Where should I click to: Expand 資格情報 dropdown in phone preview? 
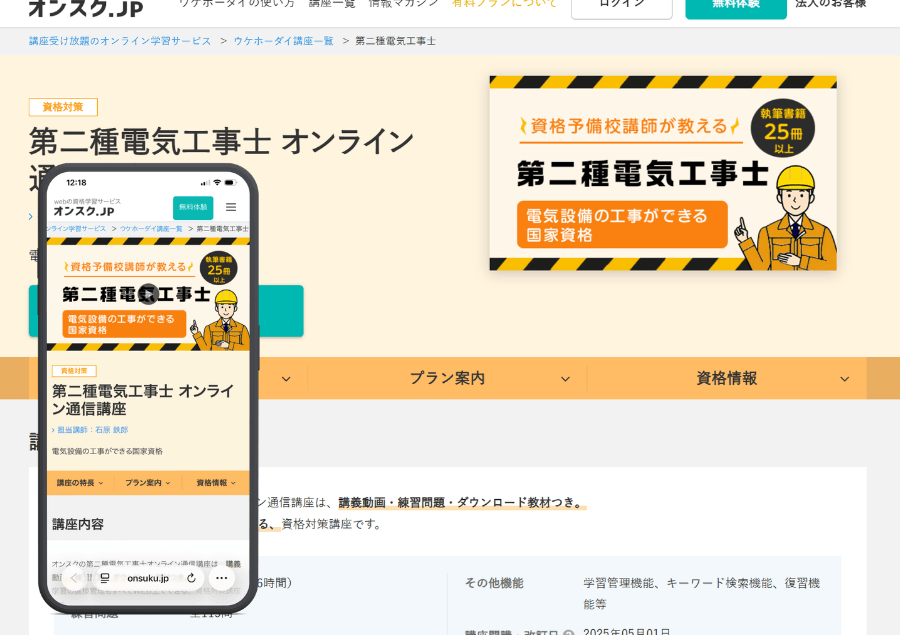pyautogui.click(x=215, y=483)
